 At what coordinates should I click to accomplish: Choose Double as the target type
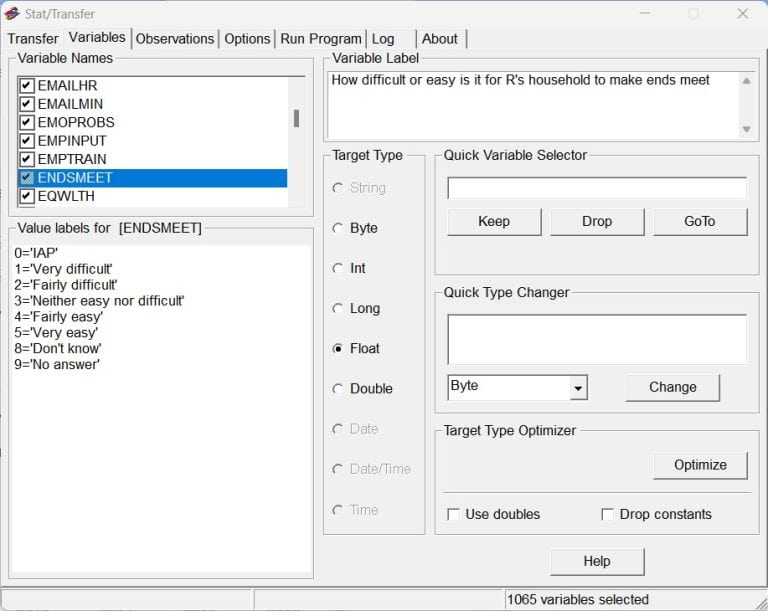338,389
